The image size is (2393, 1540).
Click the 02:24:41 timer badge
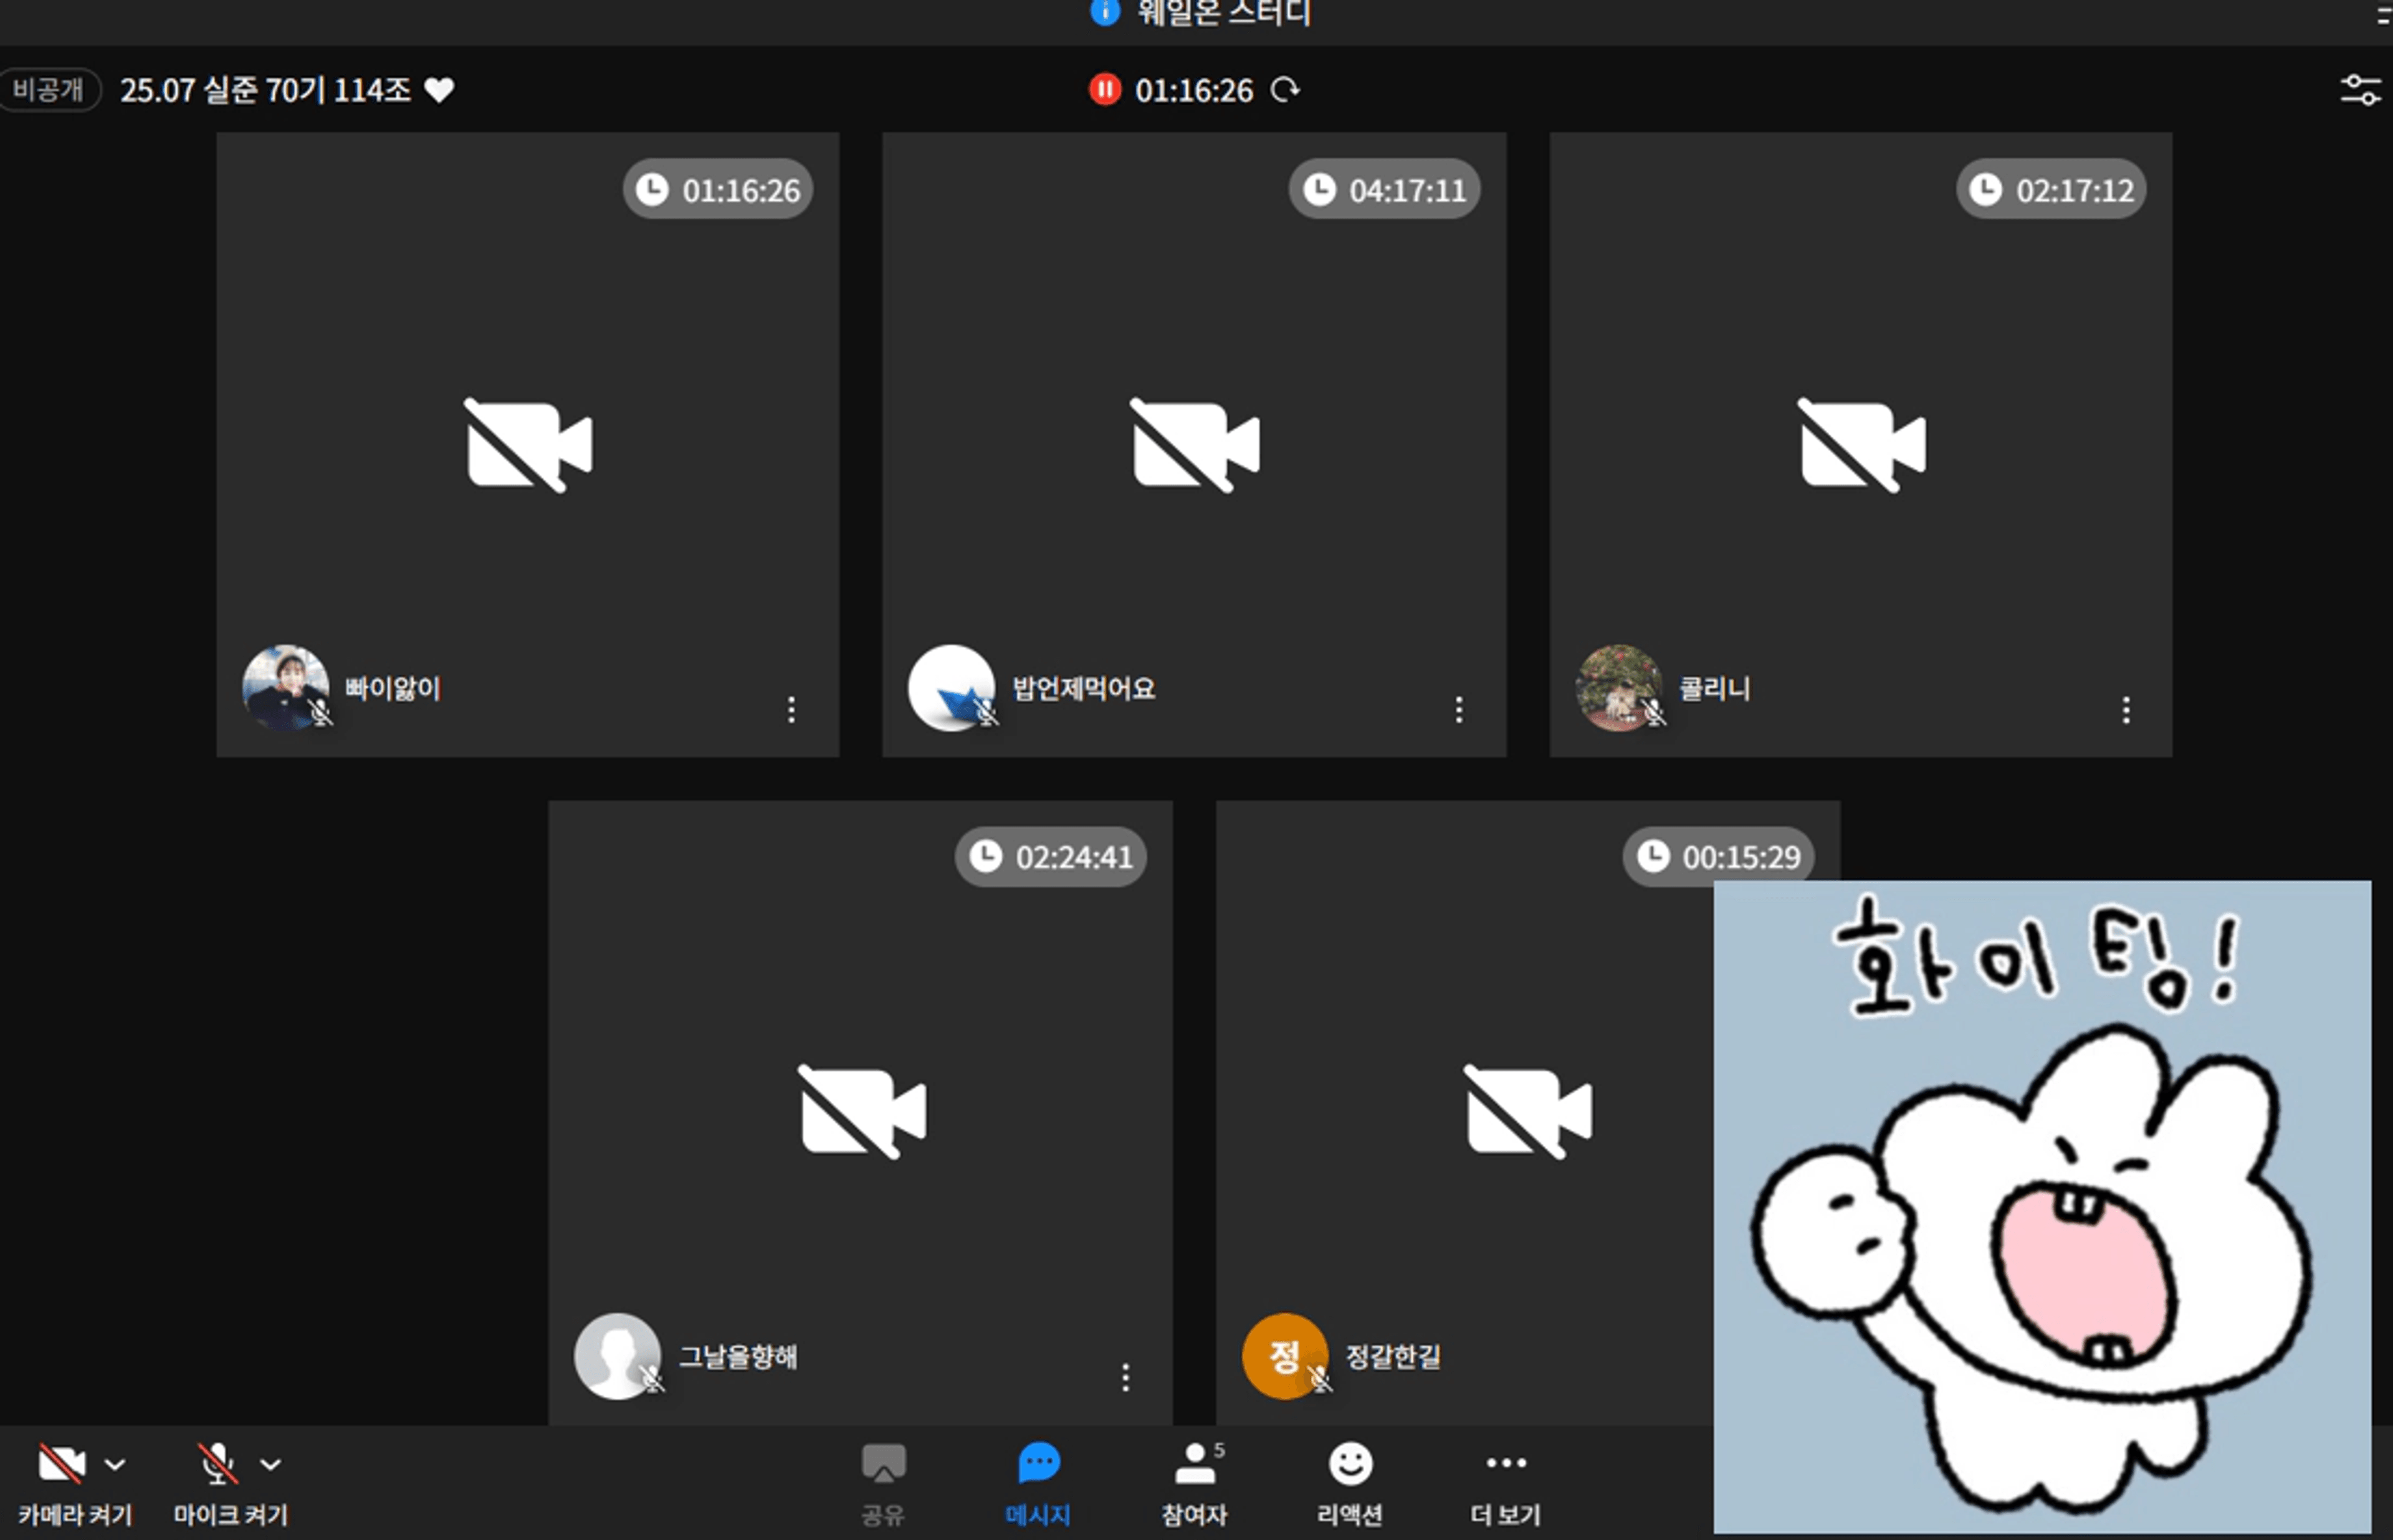coord(1051,856)
